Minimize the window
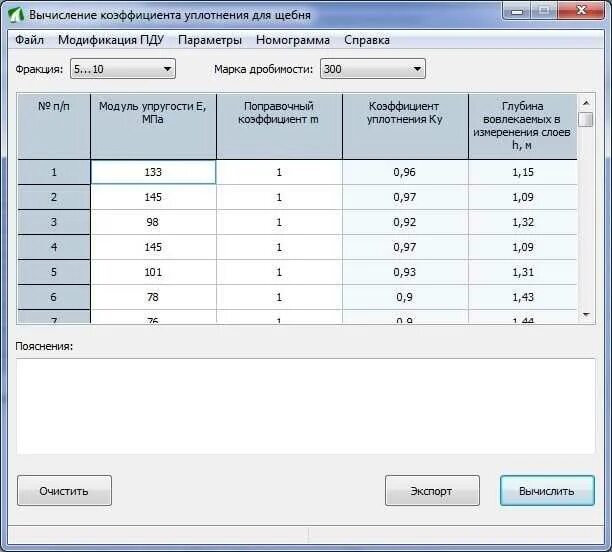The height and width of the screenshot is (552, 612). (517, 11)
